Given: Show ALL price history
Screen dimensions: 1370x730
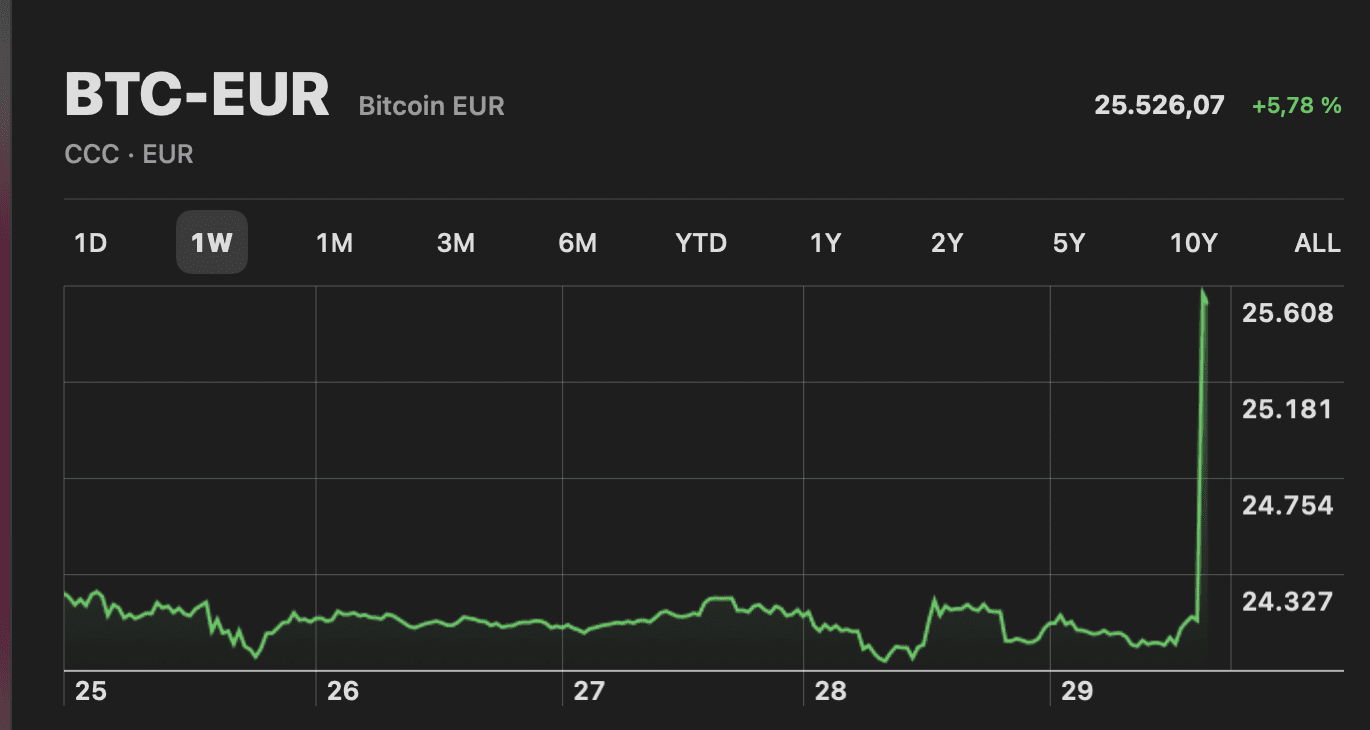Looking at the screenshot, I should [1317, 243].
